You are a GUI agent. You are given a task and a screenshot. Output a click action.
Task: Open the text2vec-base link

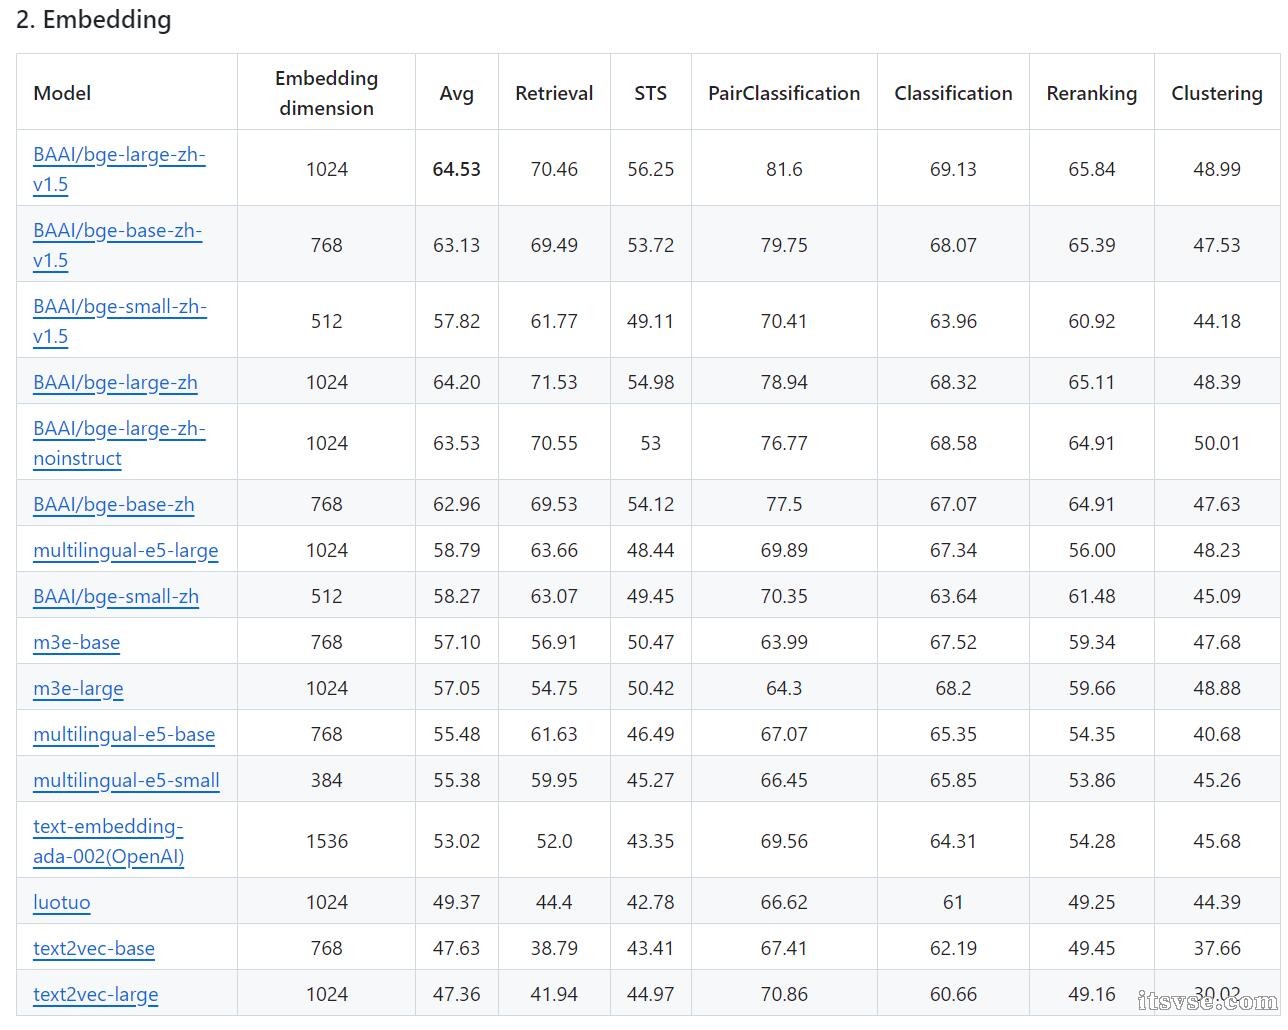tap(94, 948)
